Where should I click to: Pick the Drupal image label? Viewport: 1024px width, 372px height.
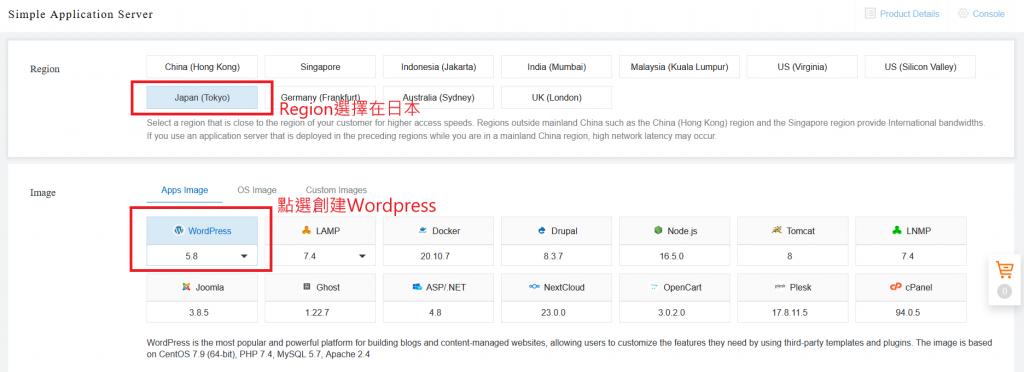564,231
